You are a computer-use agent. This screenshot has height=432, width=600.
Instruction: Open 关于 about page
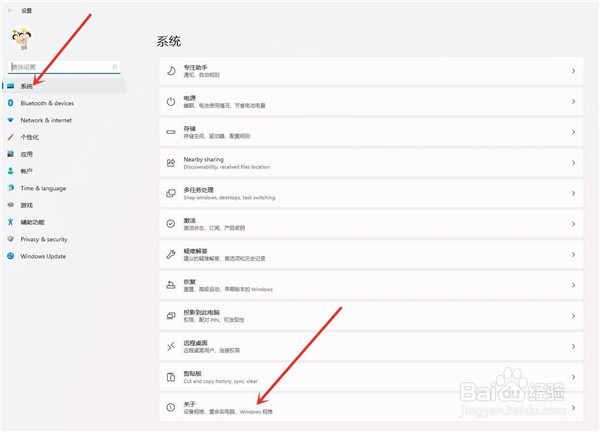pyautogui.click(x=371, y=408)
